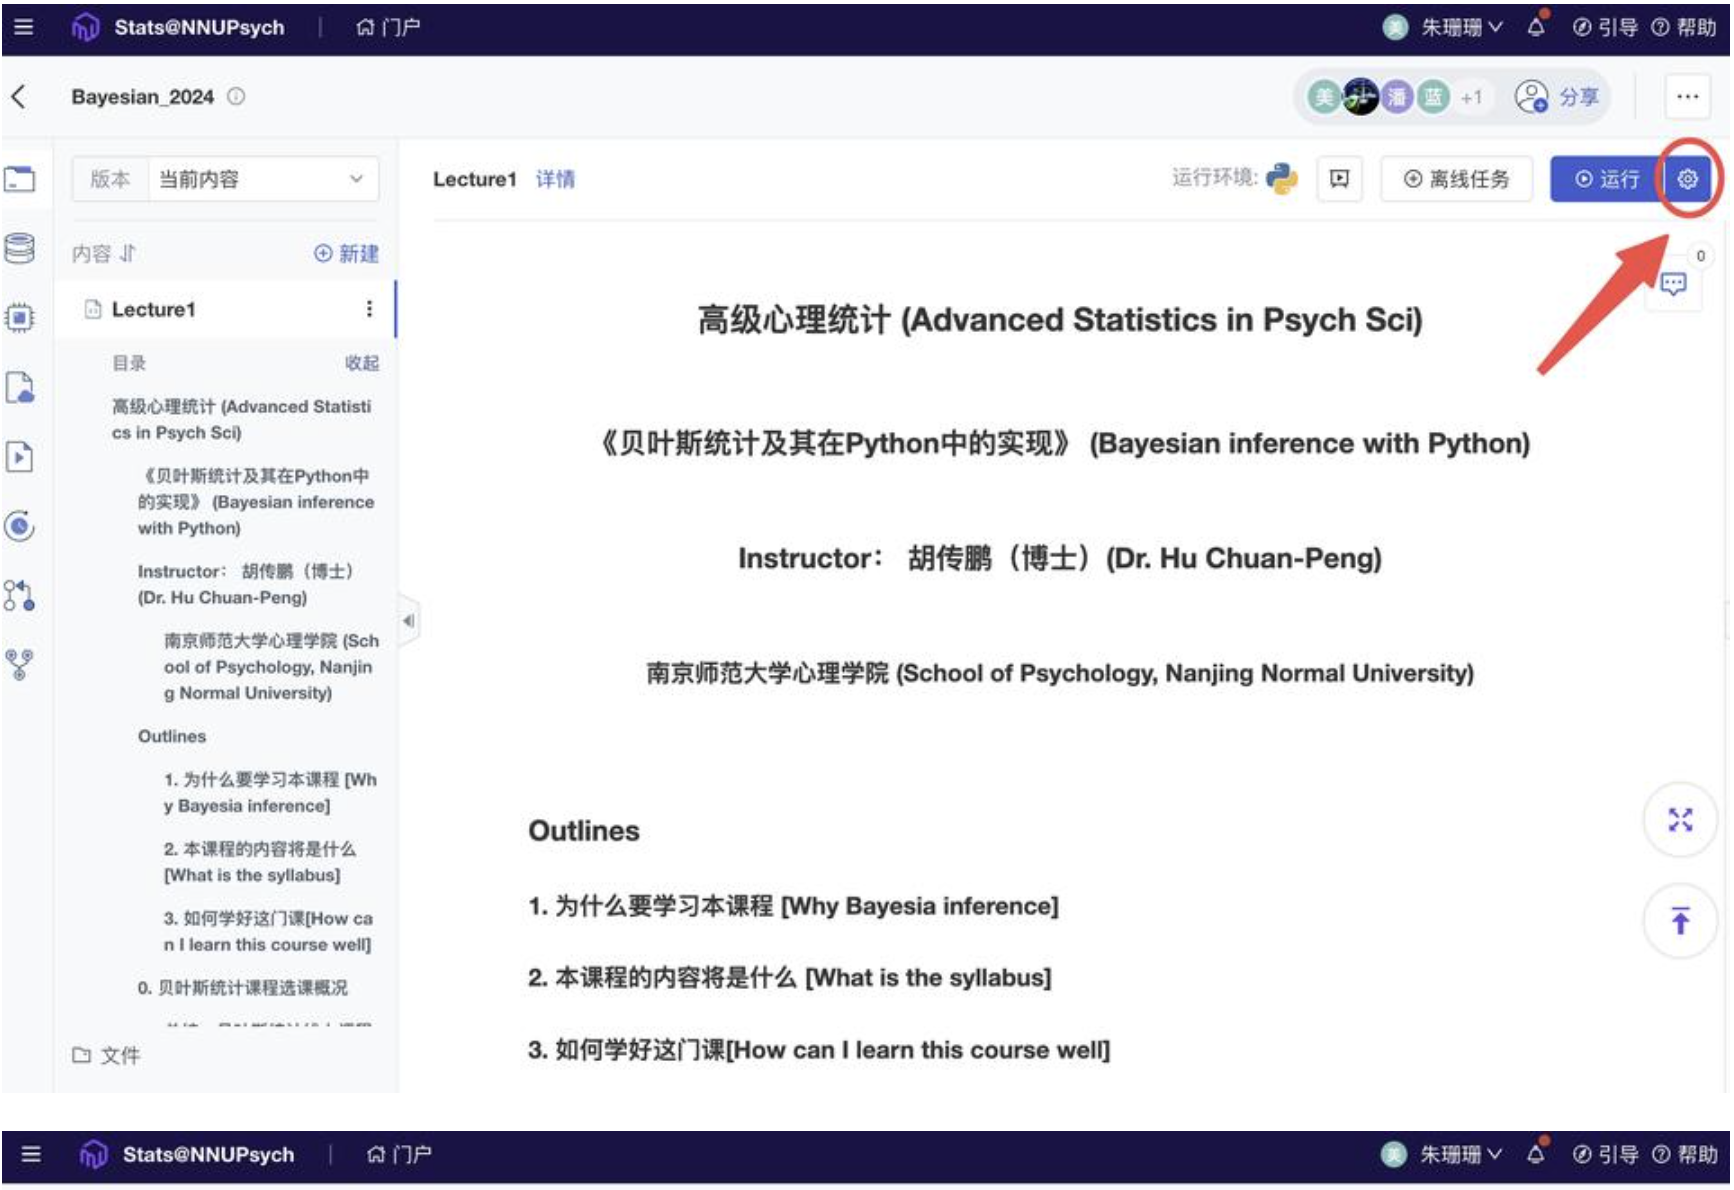Click the back arrow beside Bayesian_2024
This screenshot has width=1734, height=1190.
tap(19, 97)
